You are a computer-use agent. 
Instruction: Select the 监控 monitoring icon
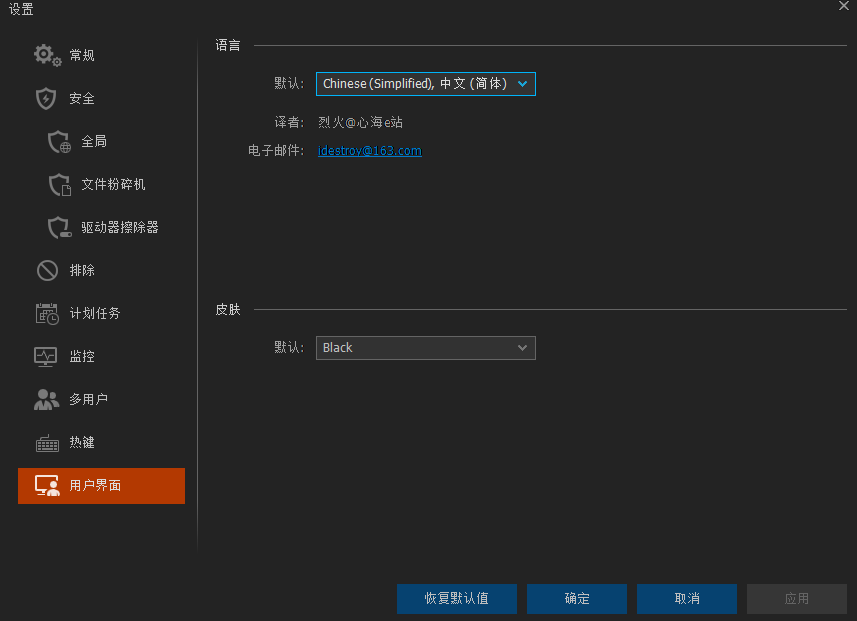pyautogui.click(x=46, y=356)
